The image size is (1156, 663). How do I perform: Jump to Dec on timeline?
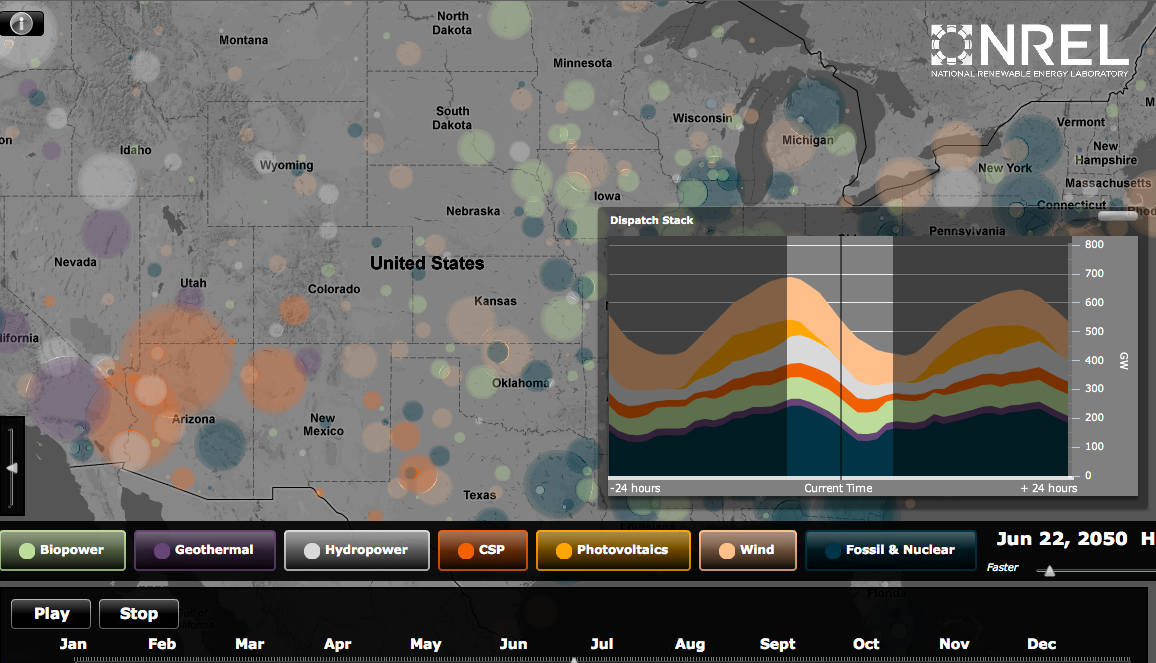1042,644
